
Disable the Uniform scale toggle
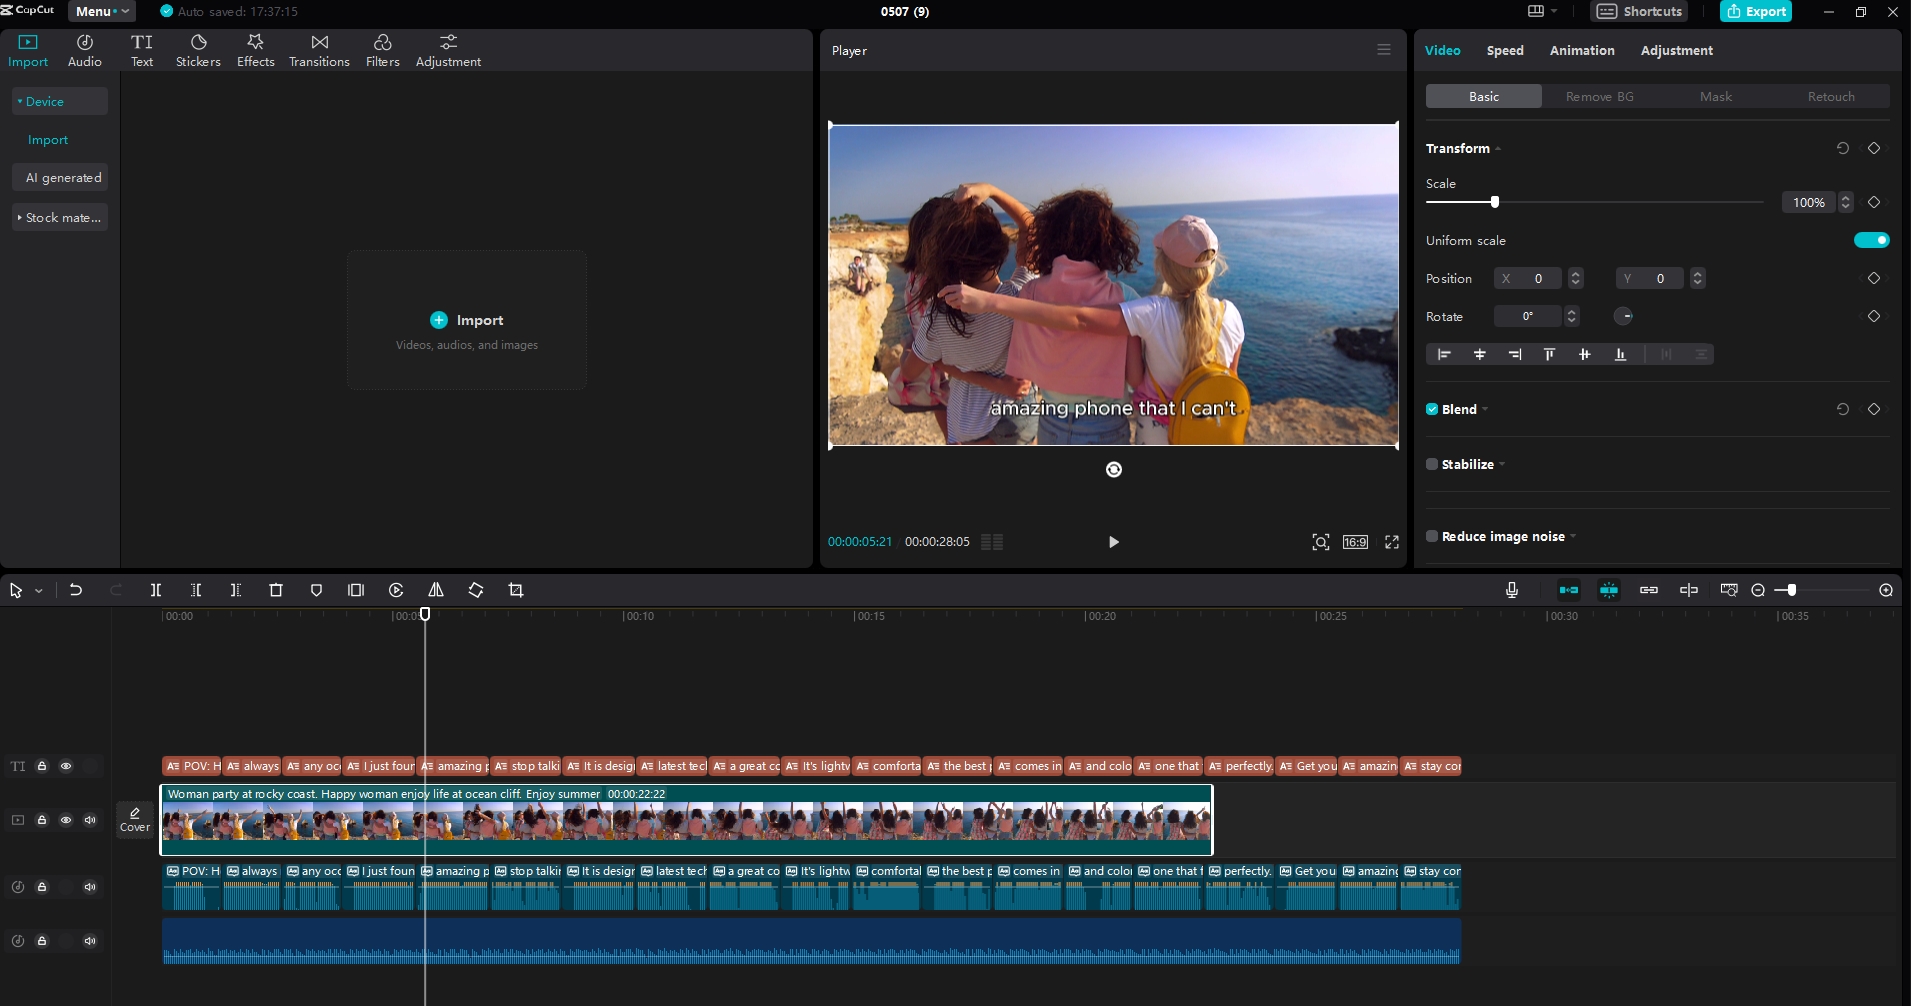(1871, 240)
